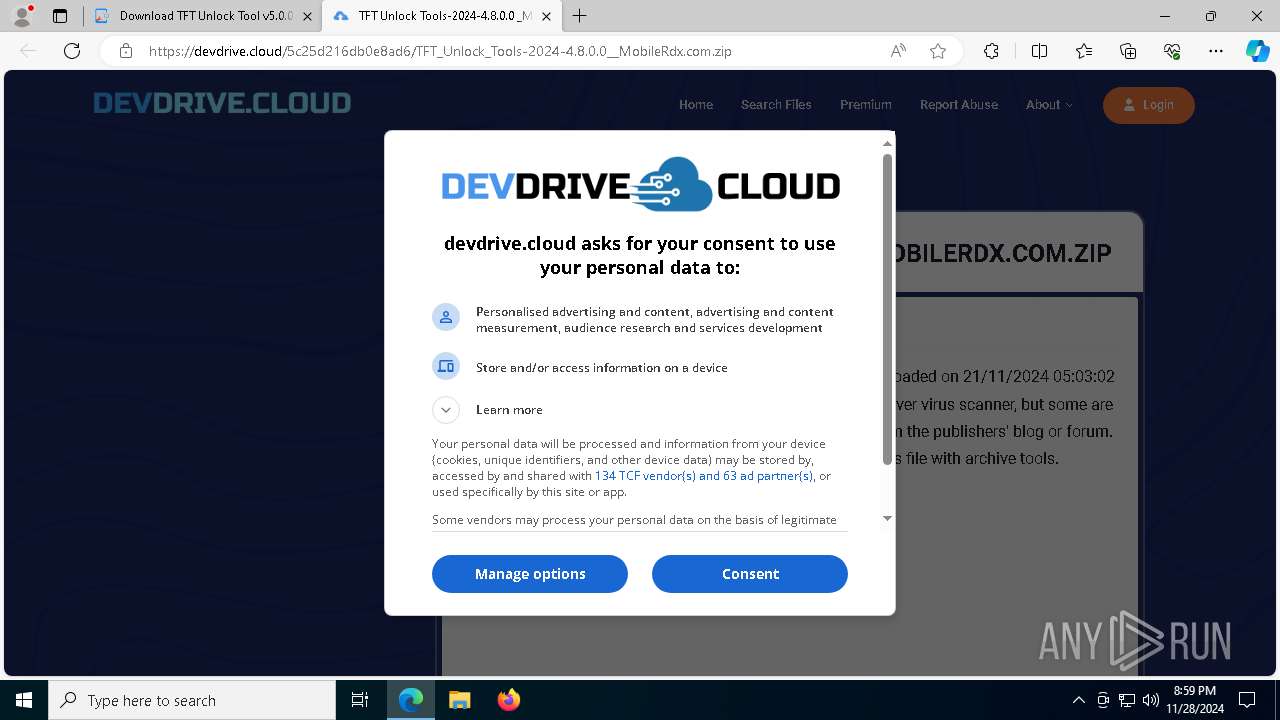Click the taskbar search box
Screen dimensions: 1280x720
pos(192,700)
